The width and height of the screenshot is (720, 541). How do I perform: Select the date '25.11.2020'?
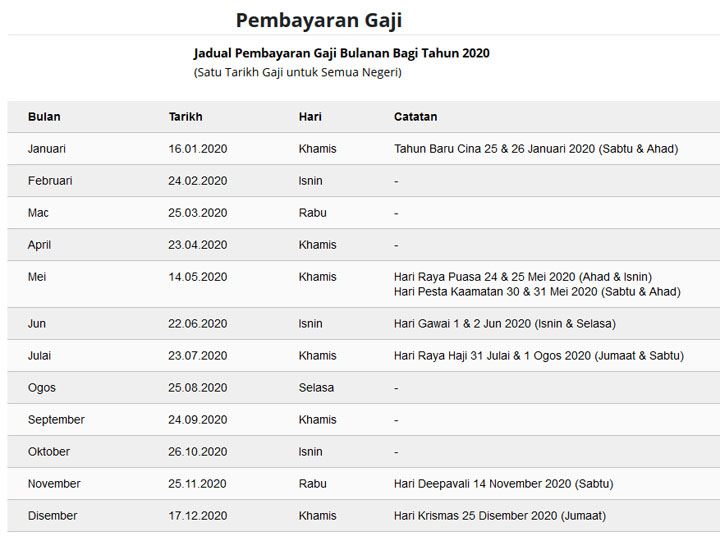197,484
